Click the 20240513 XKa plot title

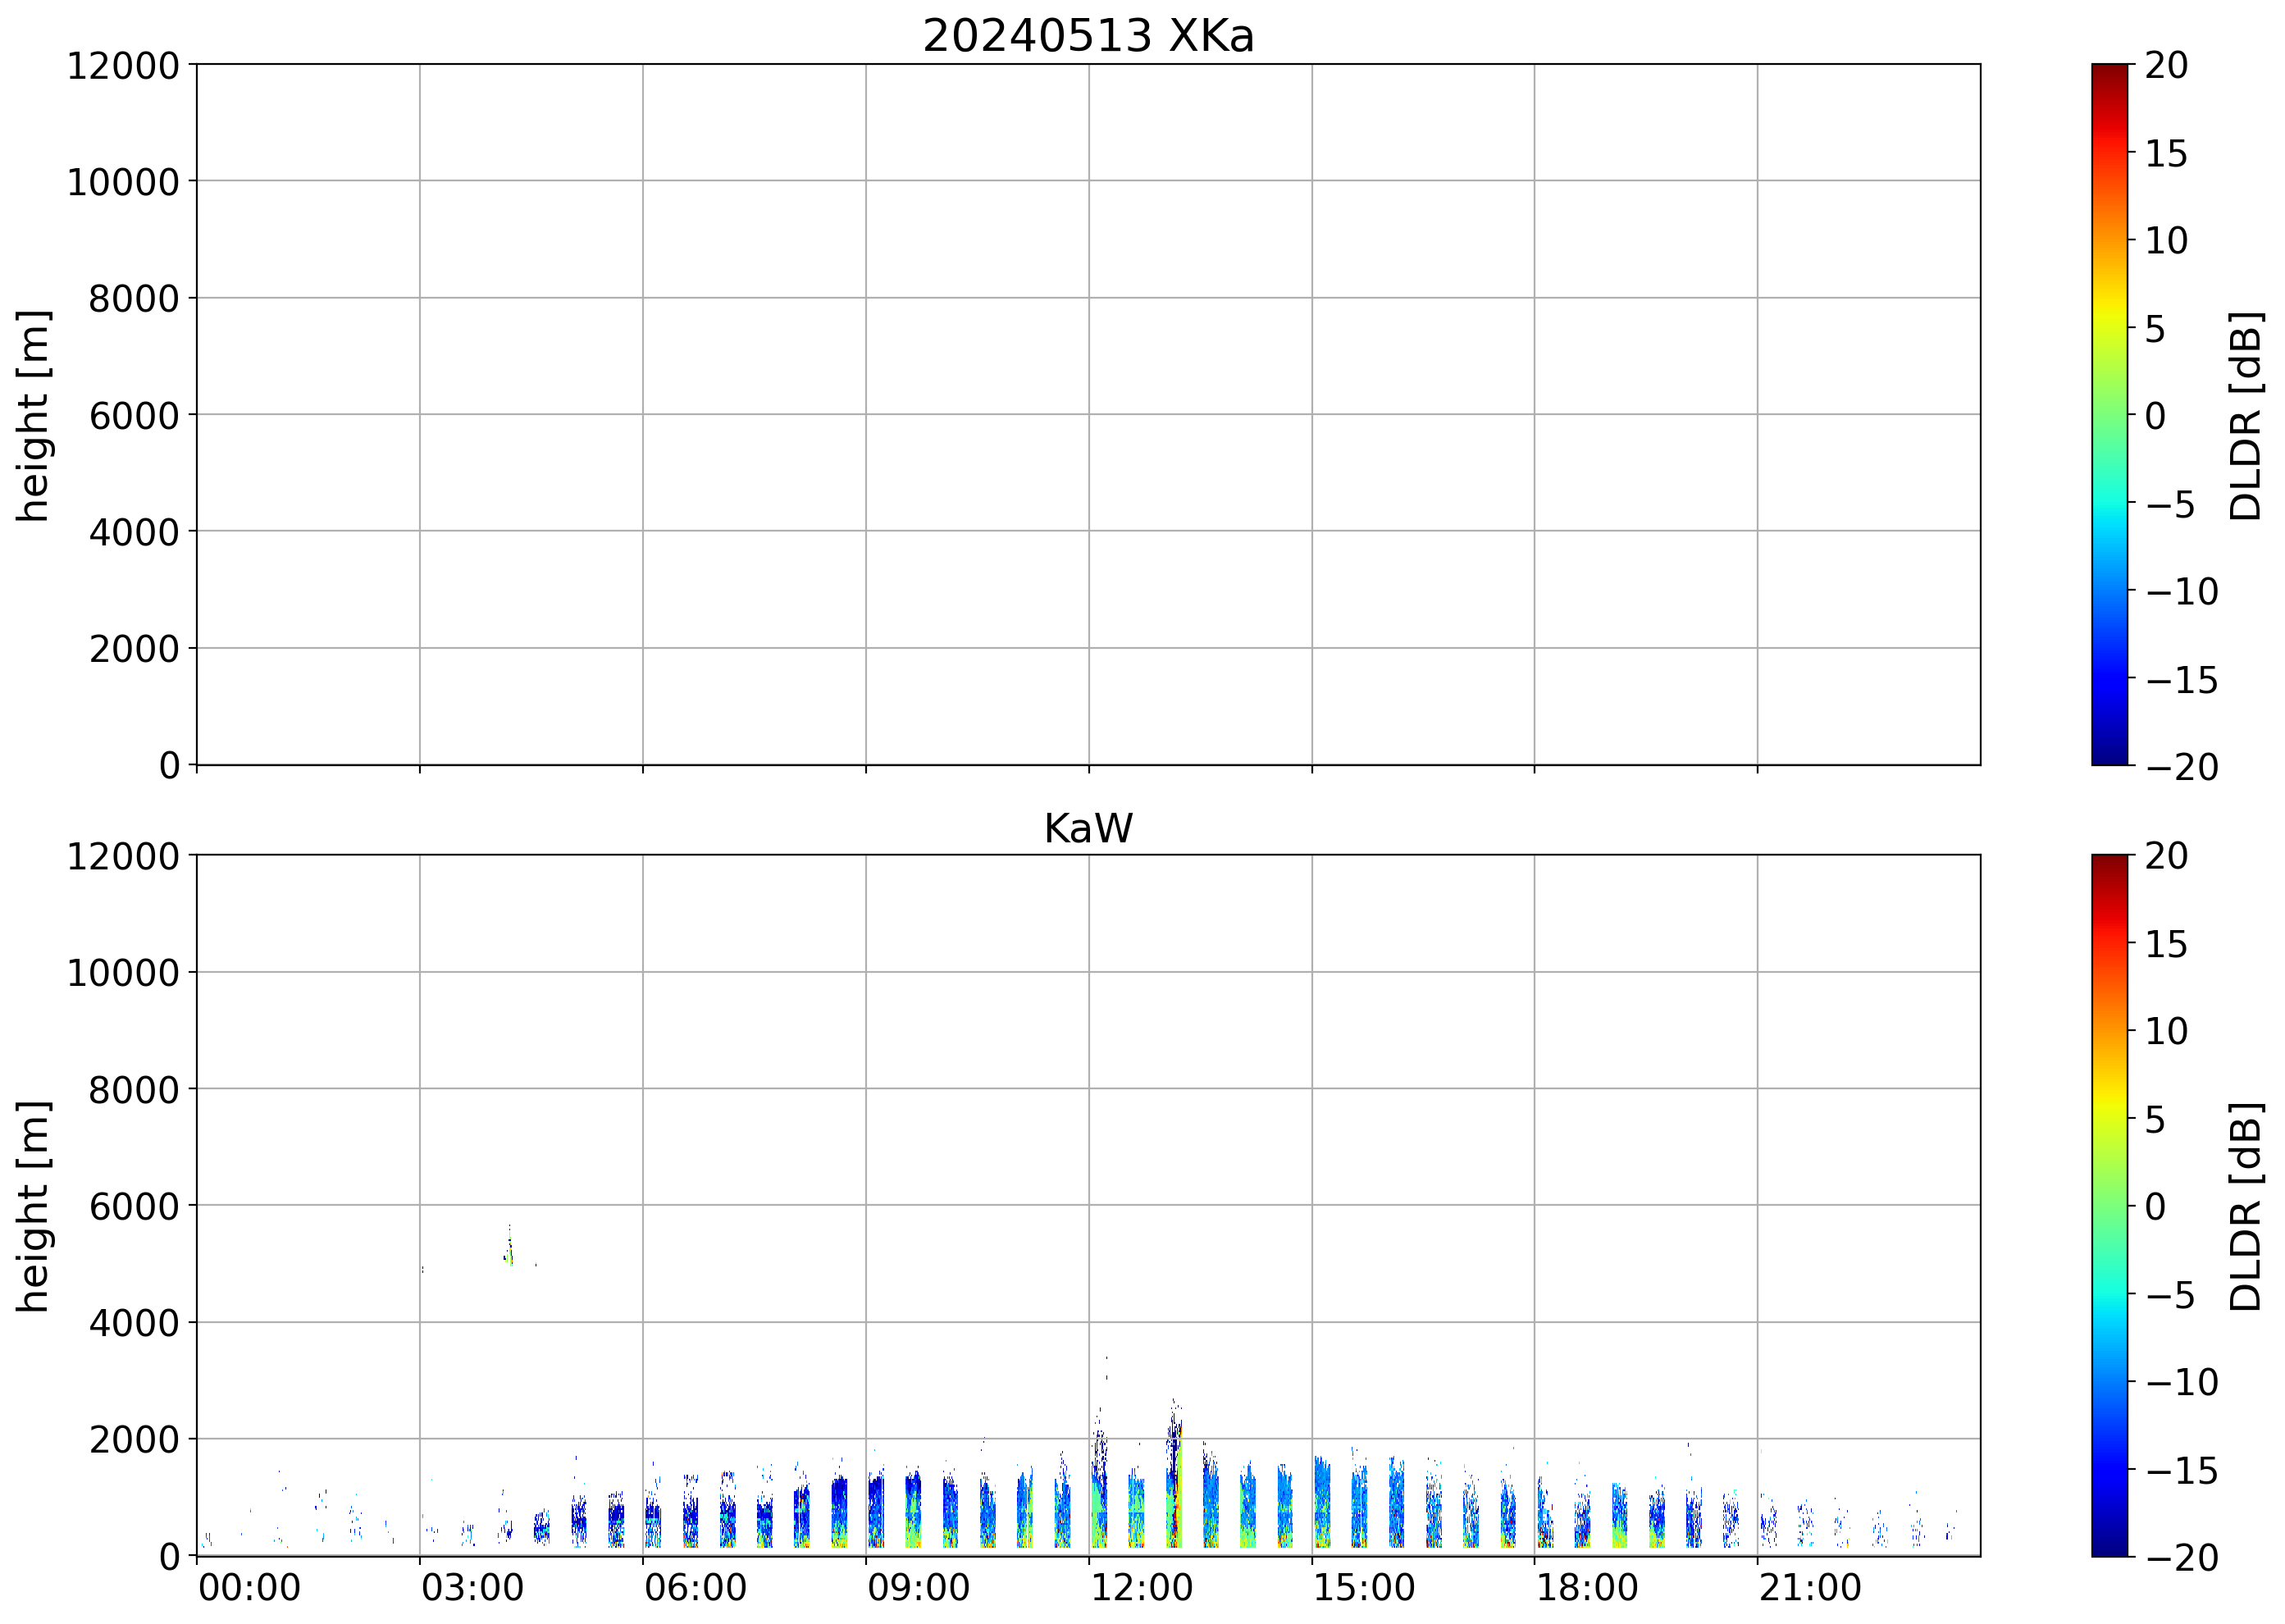pos(1088,37)
